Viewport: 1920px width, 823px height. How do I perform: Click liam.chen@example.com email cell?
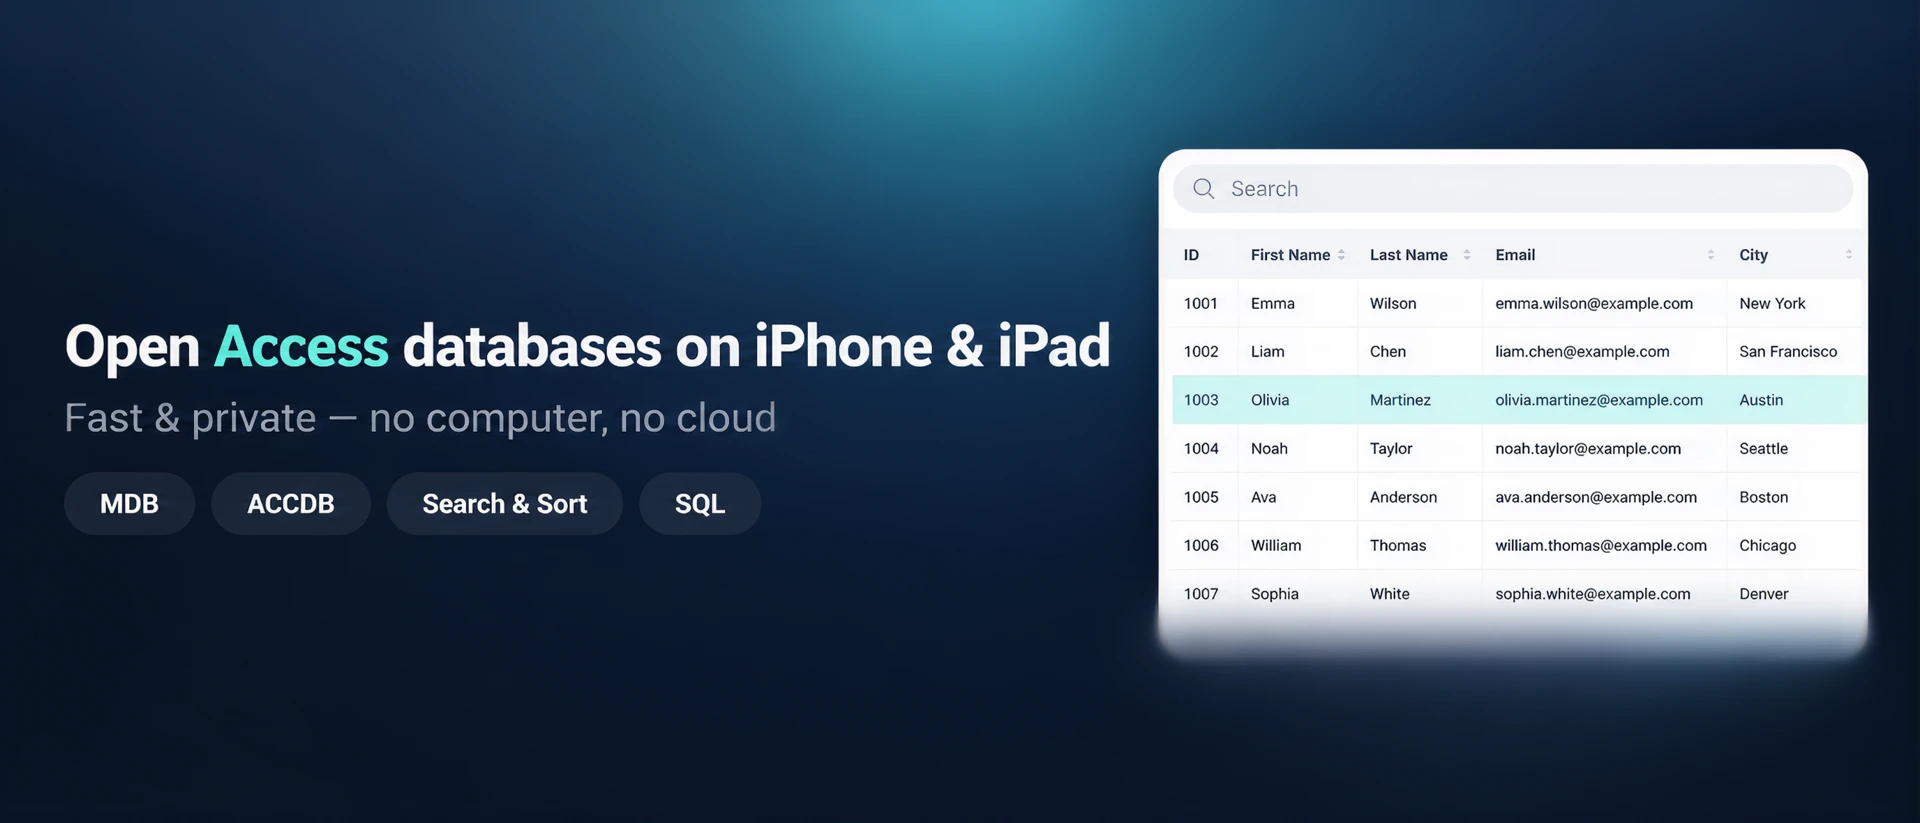[x=1582, y=352]
